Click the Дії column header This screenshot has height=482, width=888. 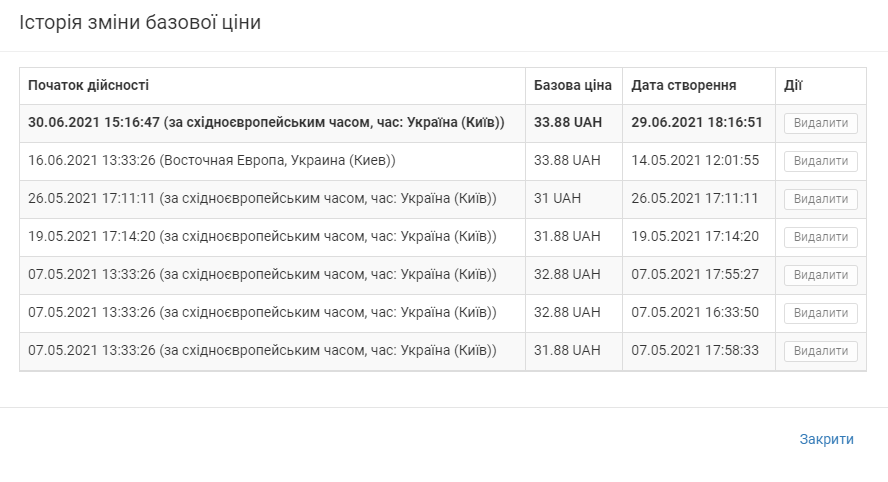[x=794, y=86]
